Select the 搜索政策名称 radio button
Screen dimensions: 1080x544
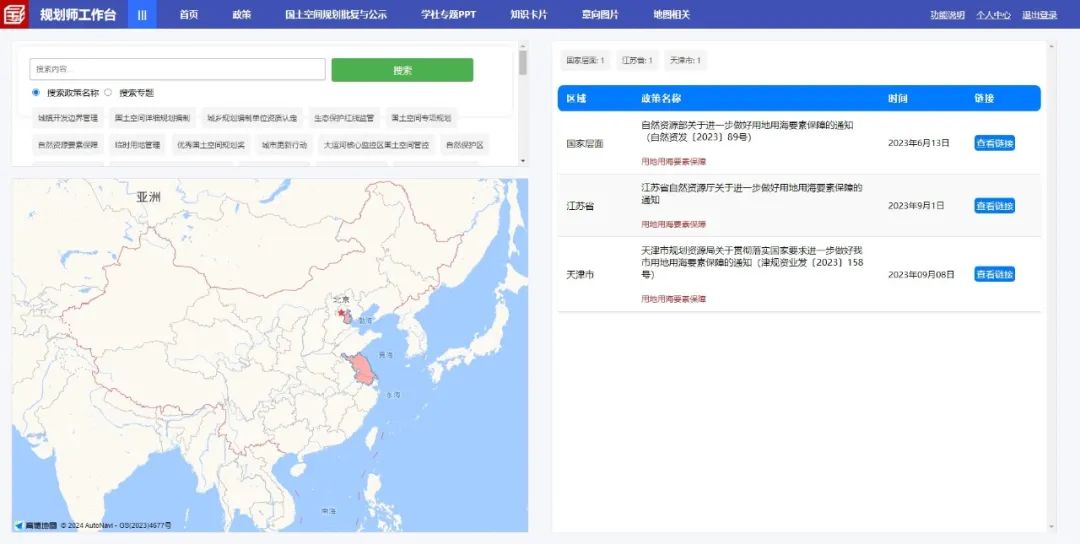coord(36,92)
